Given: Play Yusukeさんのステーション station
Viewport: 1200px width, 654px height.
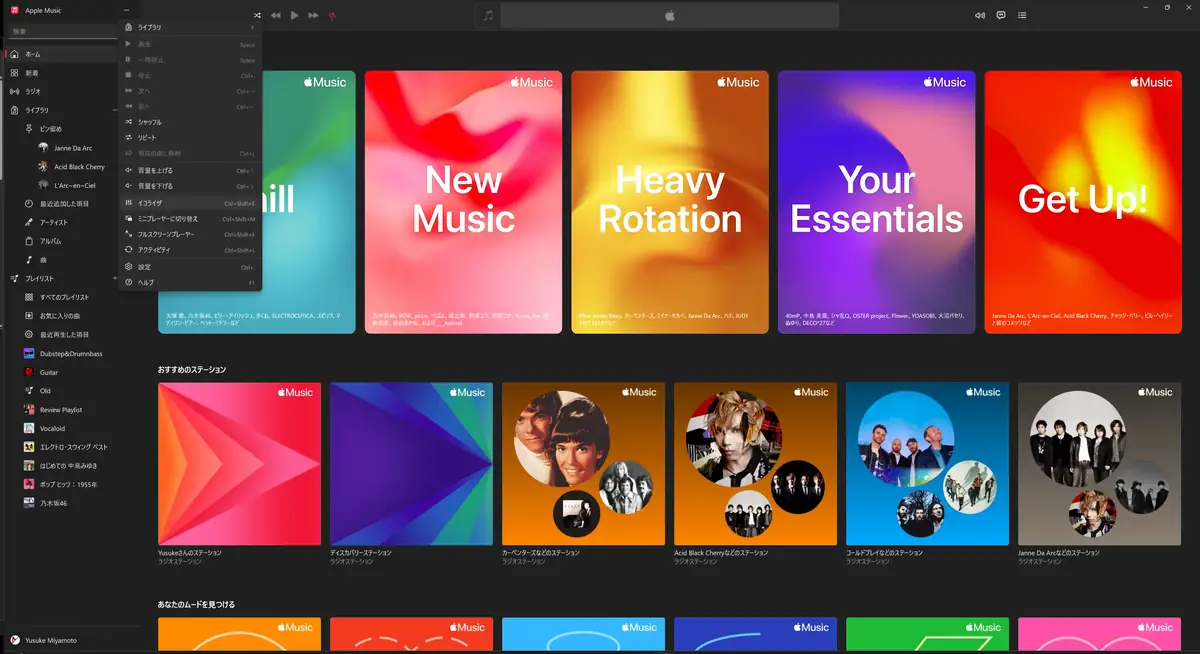Looking at the screenshot, I should [240, 463].
